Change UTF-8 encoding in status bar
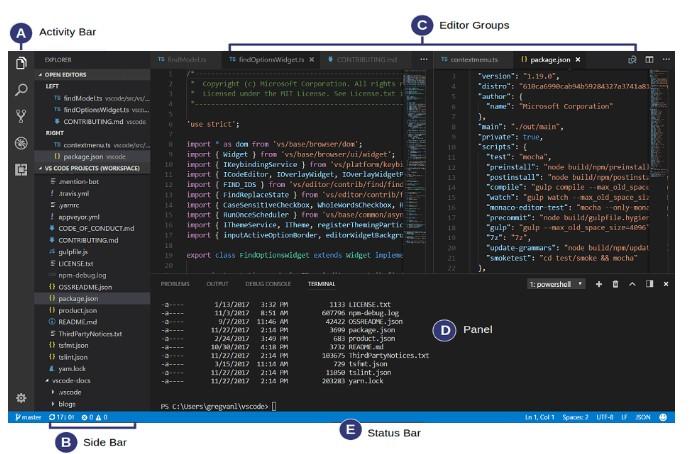Image resolution: width=692 pixels, height=454 pixels. click(605, 417)
